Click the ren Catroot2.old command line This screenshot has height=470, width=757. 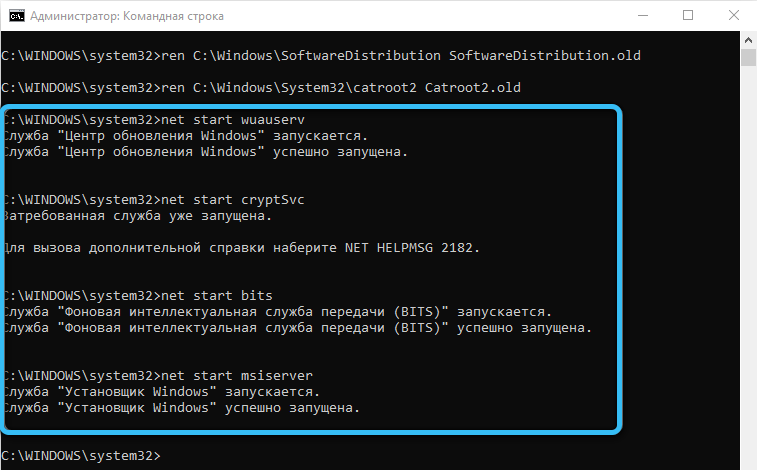261,88
